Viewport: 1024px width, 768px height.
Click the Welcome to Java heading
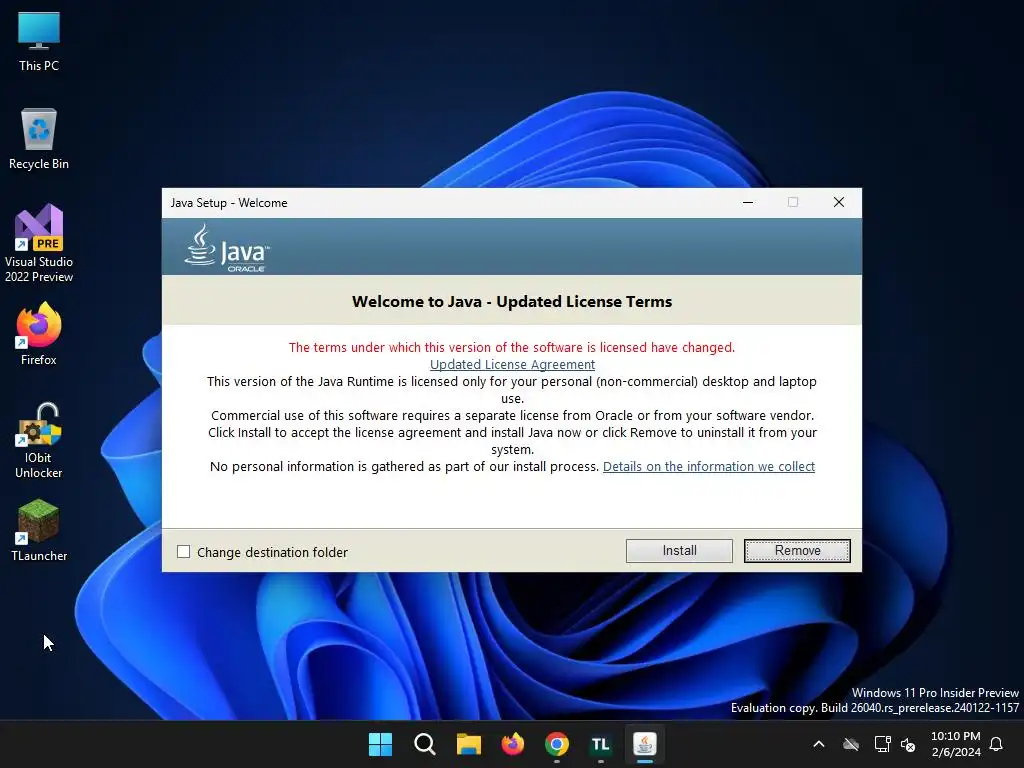[512, 302]
